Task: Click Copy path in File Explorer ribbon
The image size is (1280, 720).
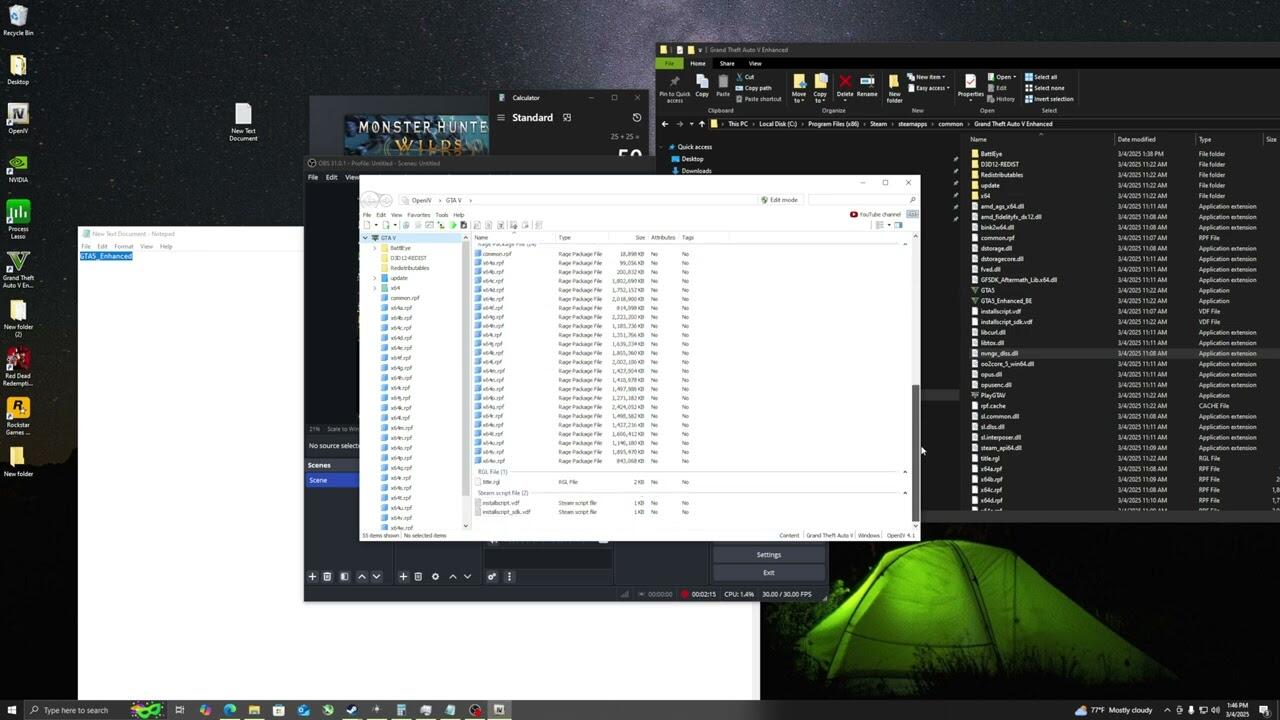Action: [x=754, y=88]
